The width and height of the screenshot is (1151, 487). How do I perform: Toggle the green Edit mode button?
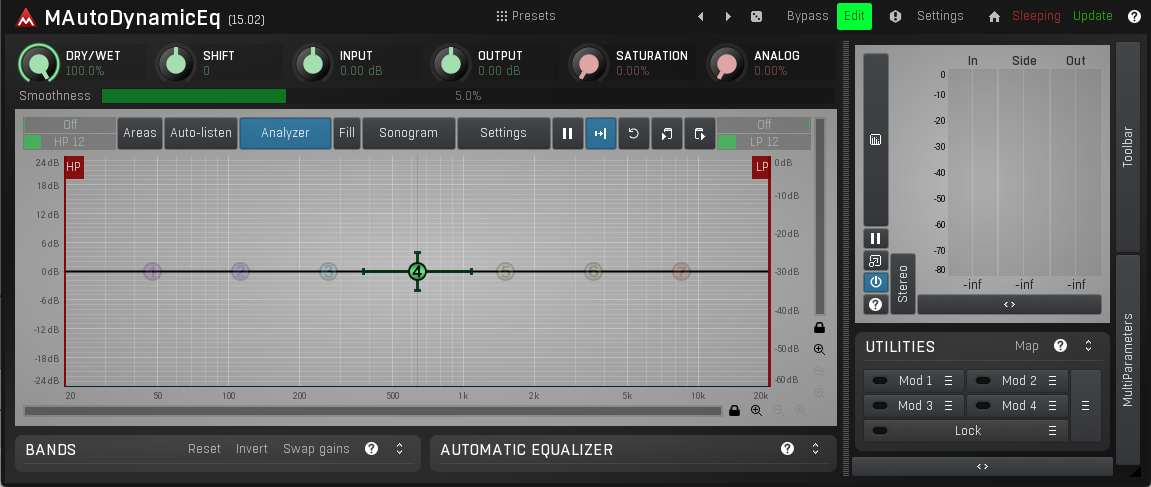click(854, 15)
